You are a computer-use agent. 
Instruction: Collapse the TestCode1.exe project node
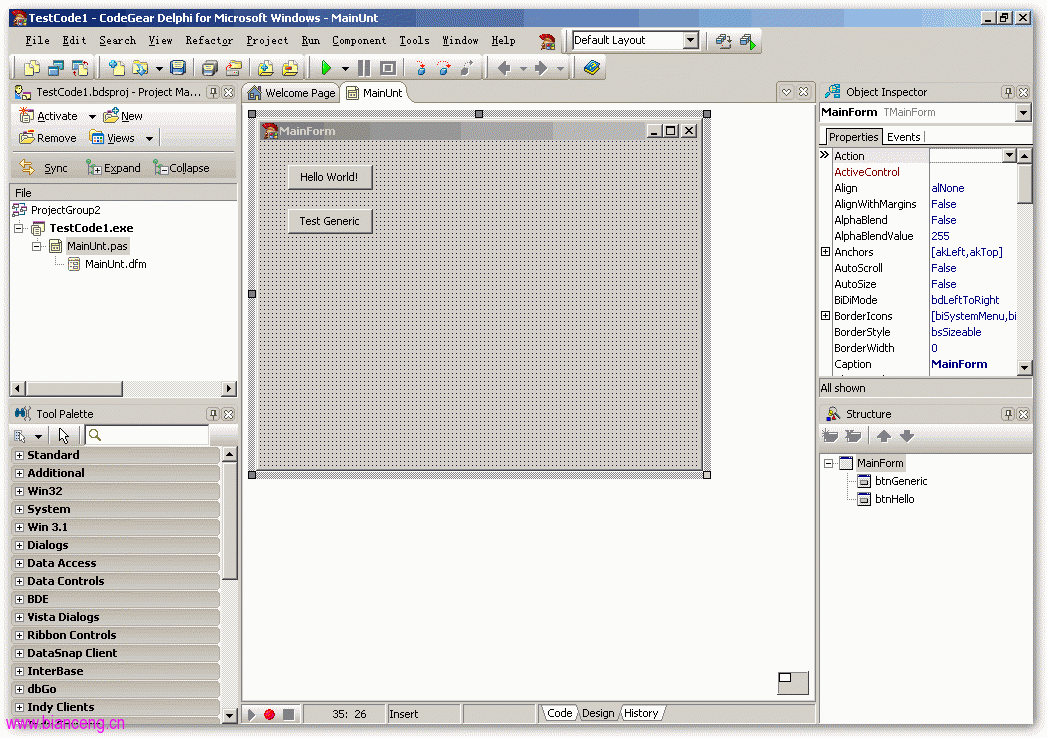(19, 228)
